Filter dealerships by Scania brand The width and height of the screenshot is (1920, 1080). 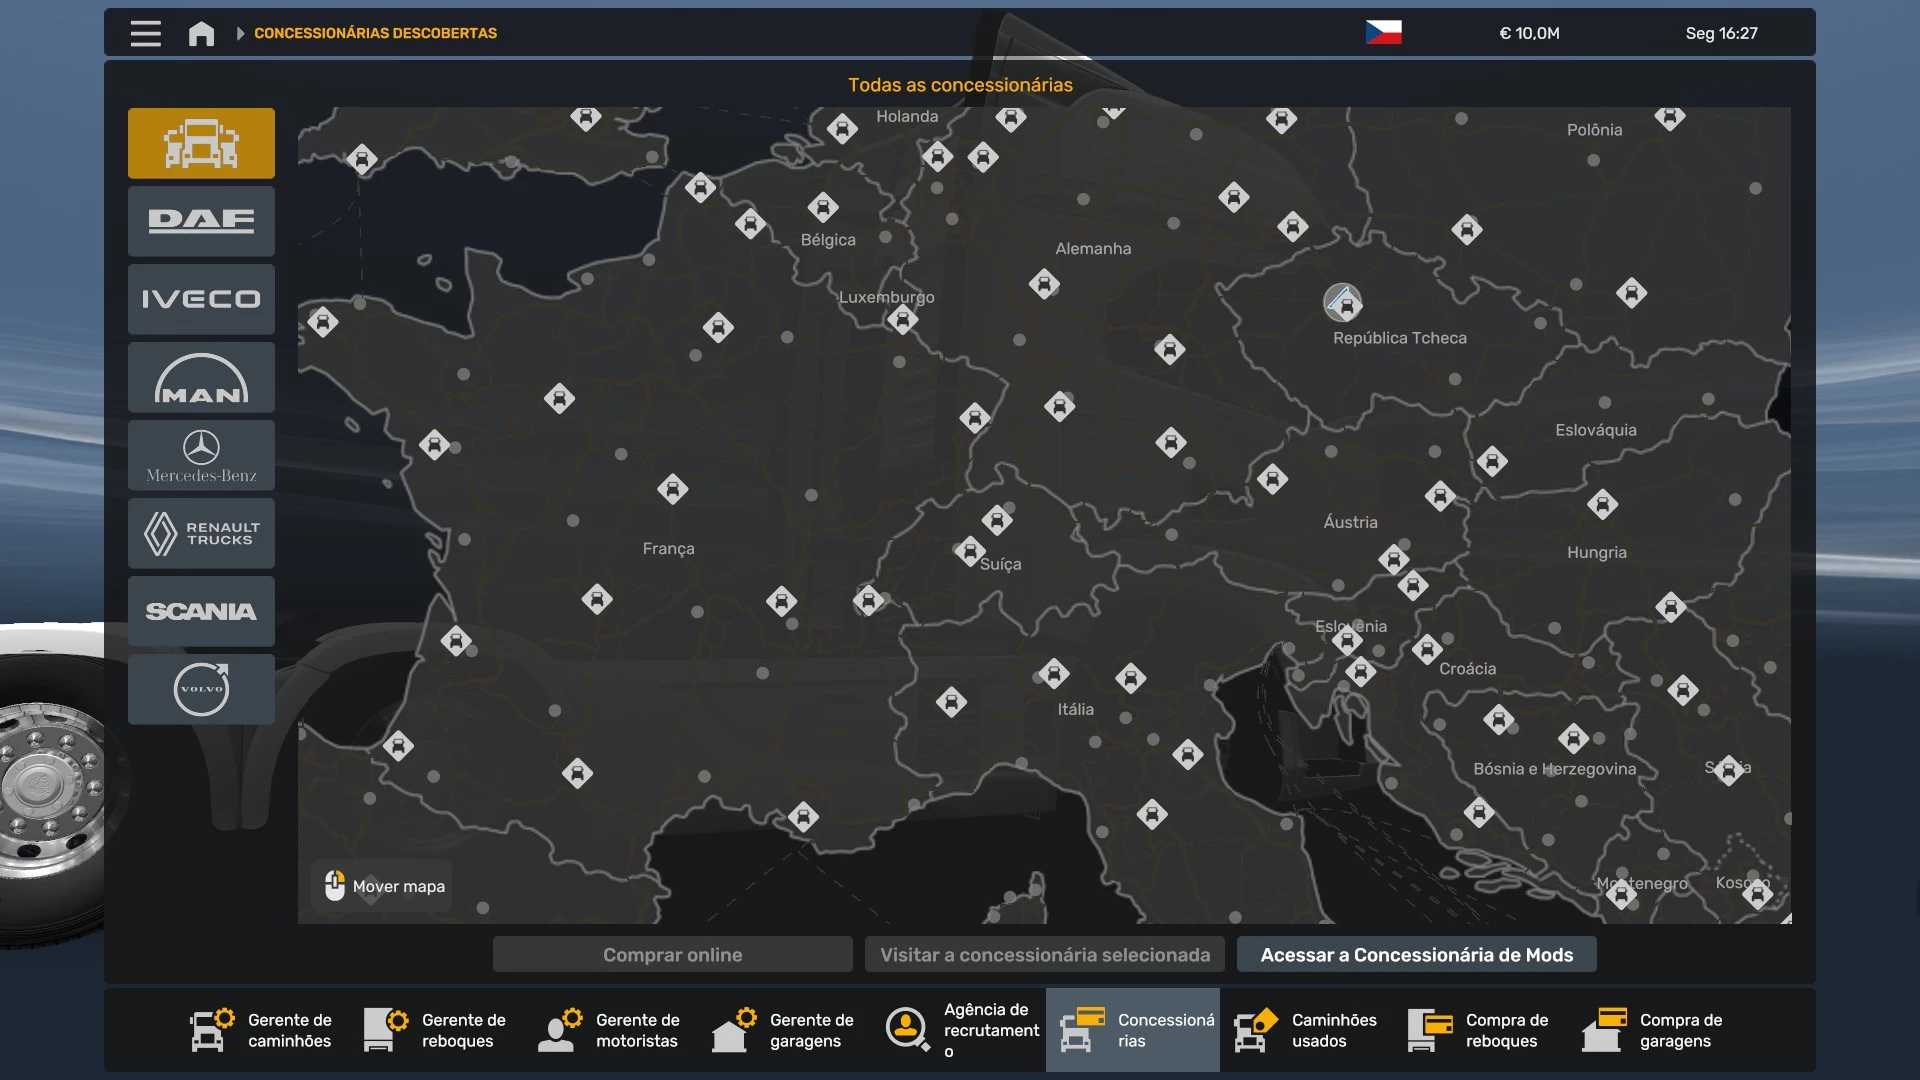point(201,611)
